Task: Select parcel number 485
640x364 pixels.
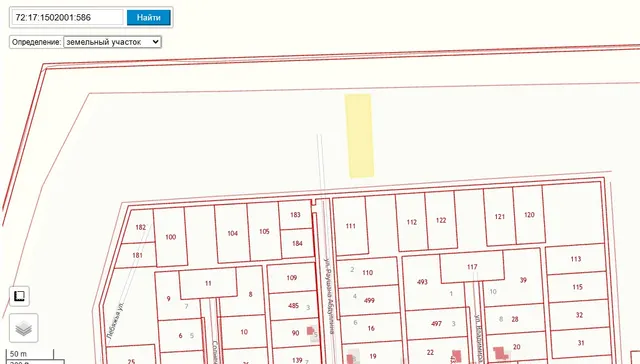Action: (x=293, y=306)
